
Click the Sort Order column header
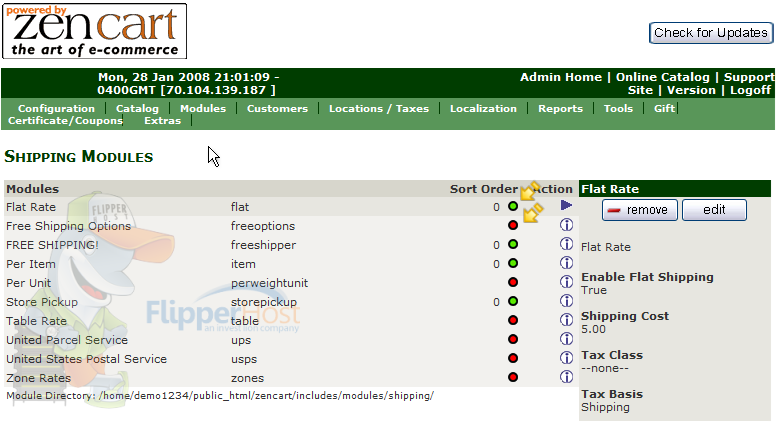[484, 189]
